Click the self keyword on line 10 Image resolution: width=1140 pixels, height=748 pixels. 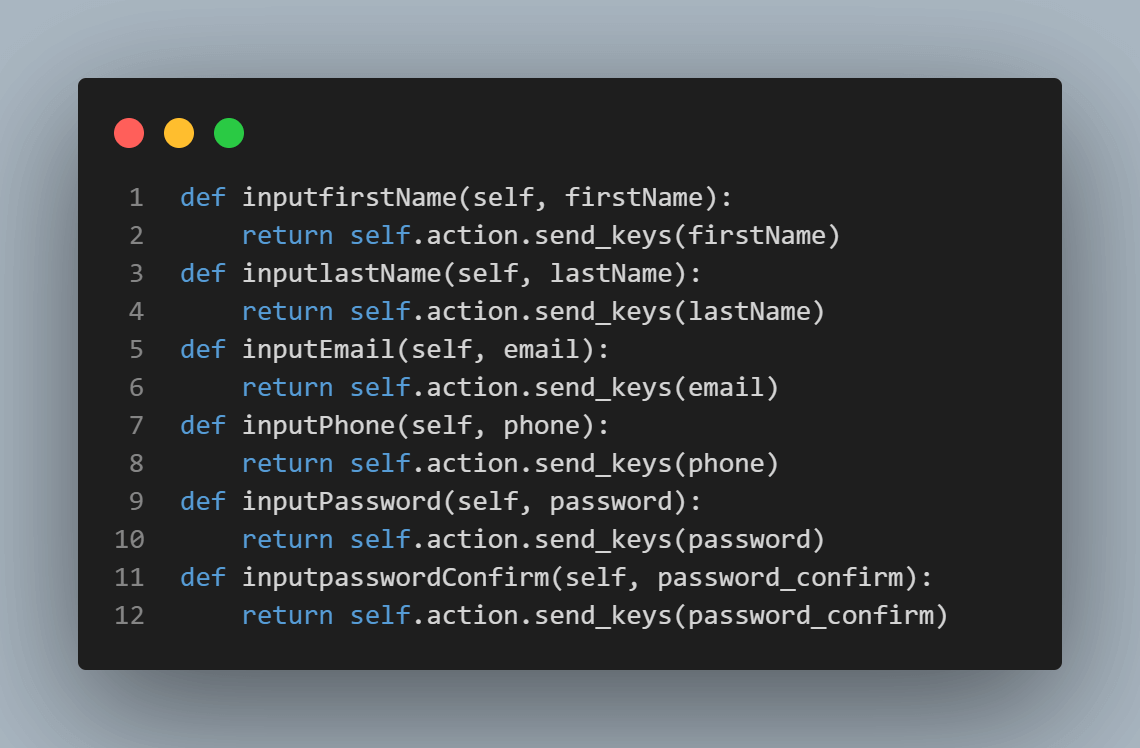[x=380, y=540]
